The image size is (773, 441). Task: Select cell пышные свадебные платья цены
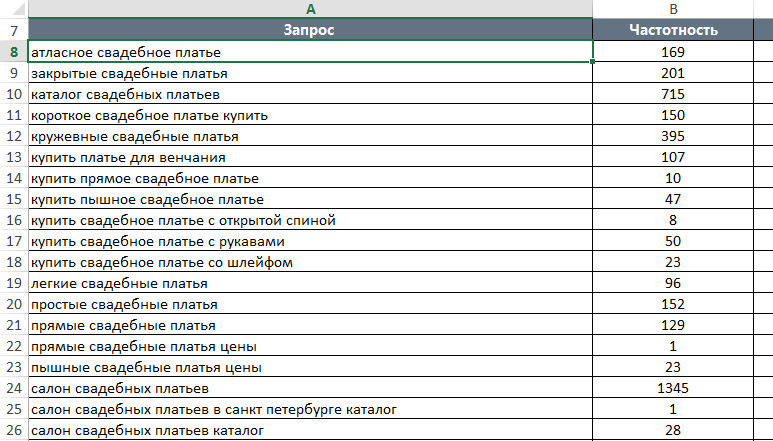[310, 367]
